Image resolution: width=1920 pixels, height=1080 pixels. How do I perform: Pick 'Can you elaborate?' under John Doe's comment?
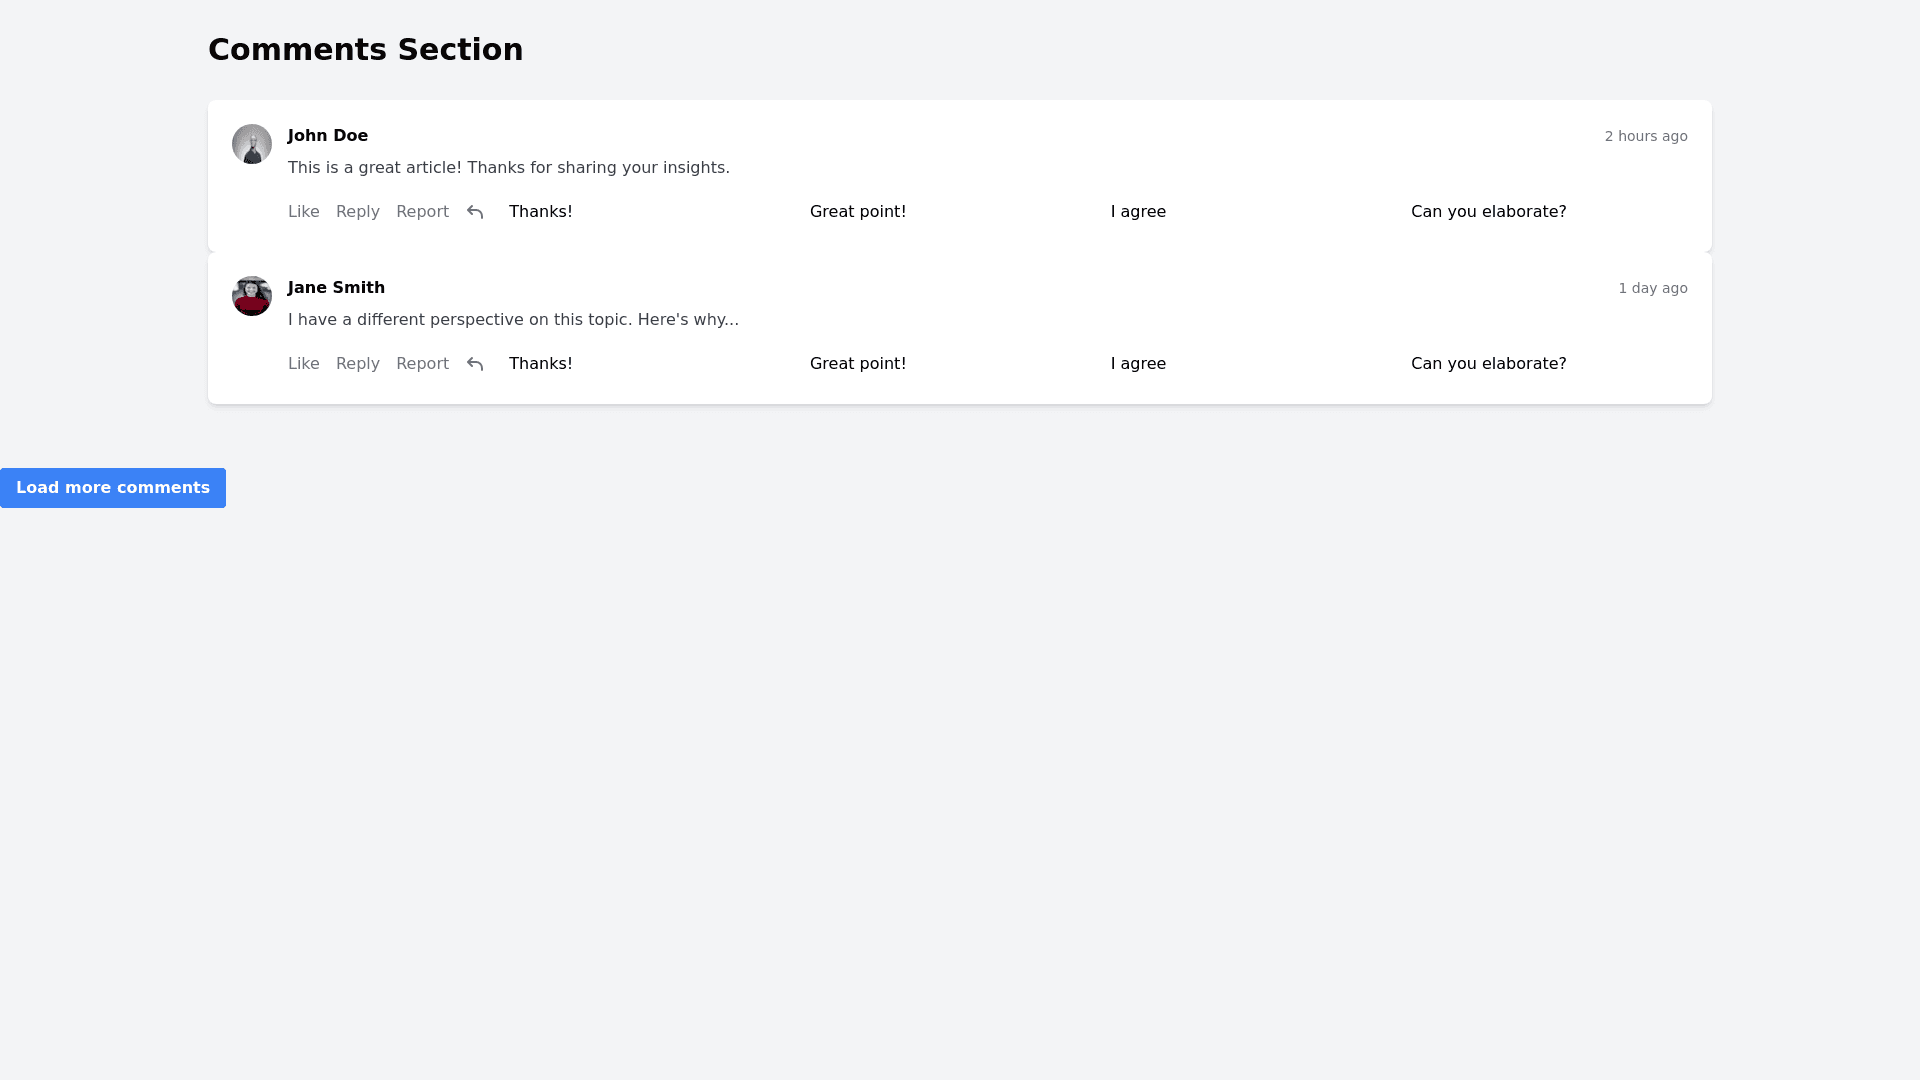[1488, 212]
